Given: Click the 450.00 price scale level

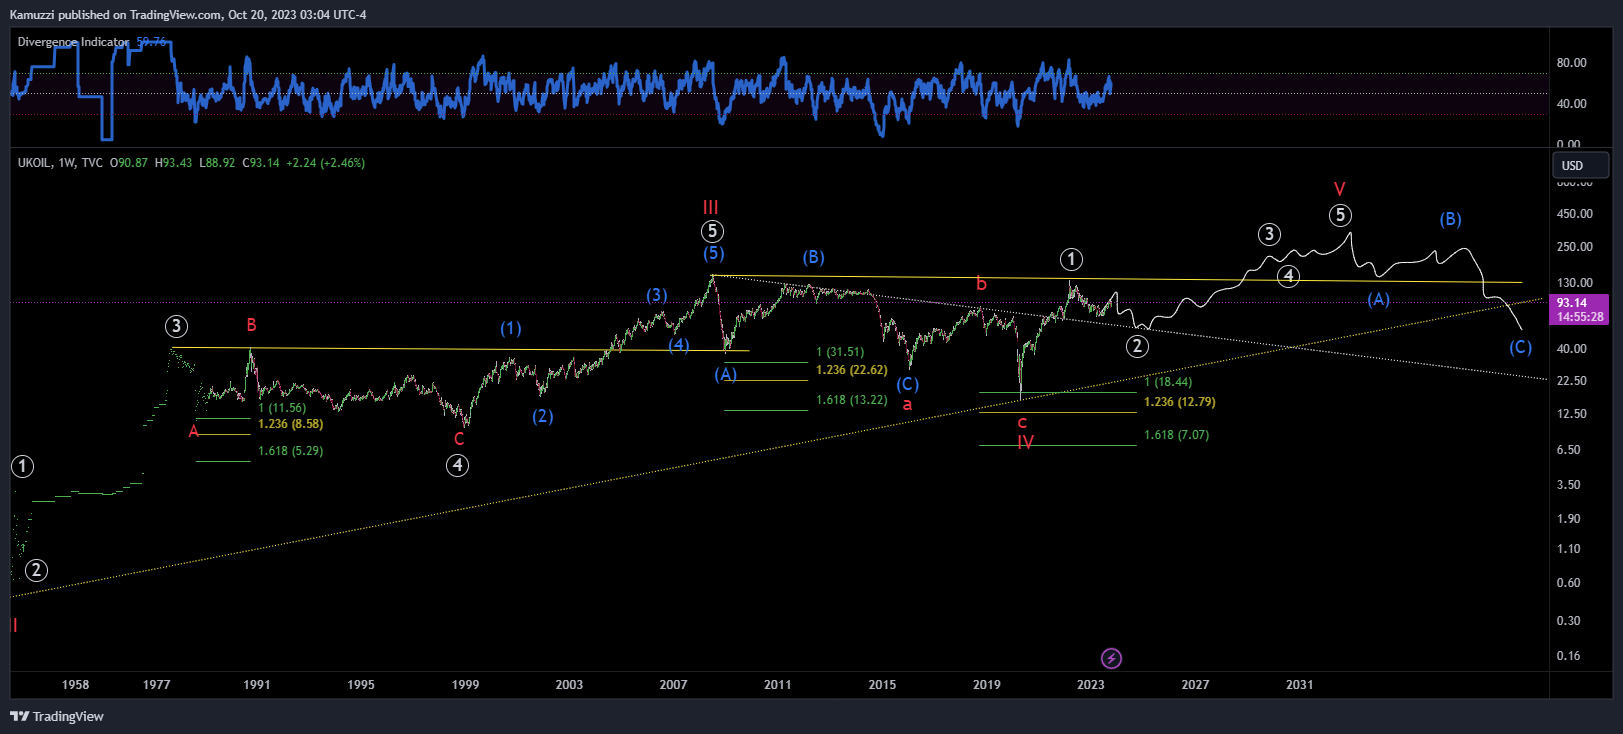Looking at the screenshot, I should click(1575, 214).
